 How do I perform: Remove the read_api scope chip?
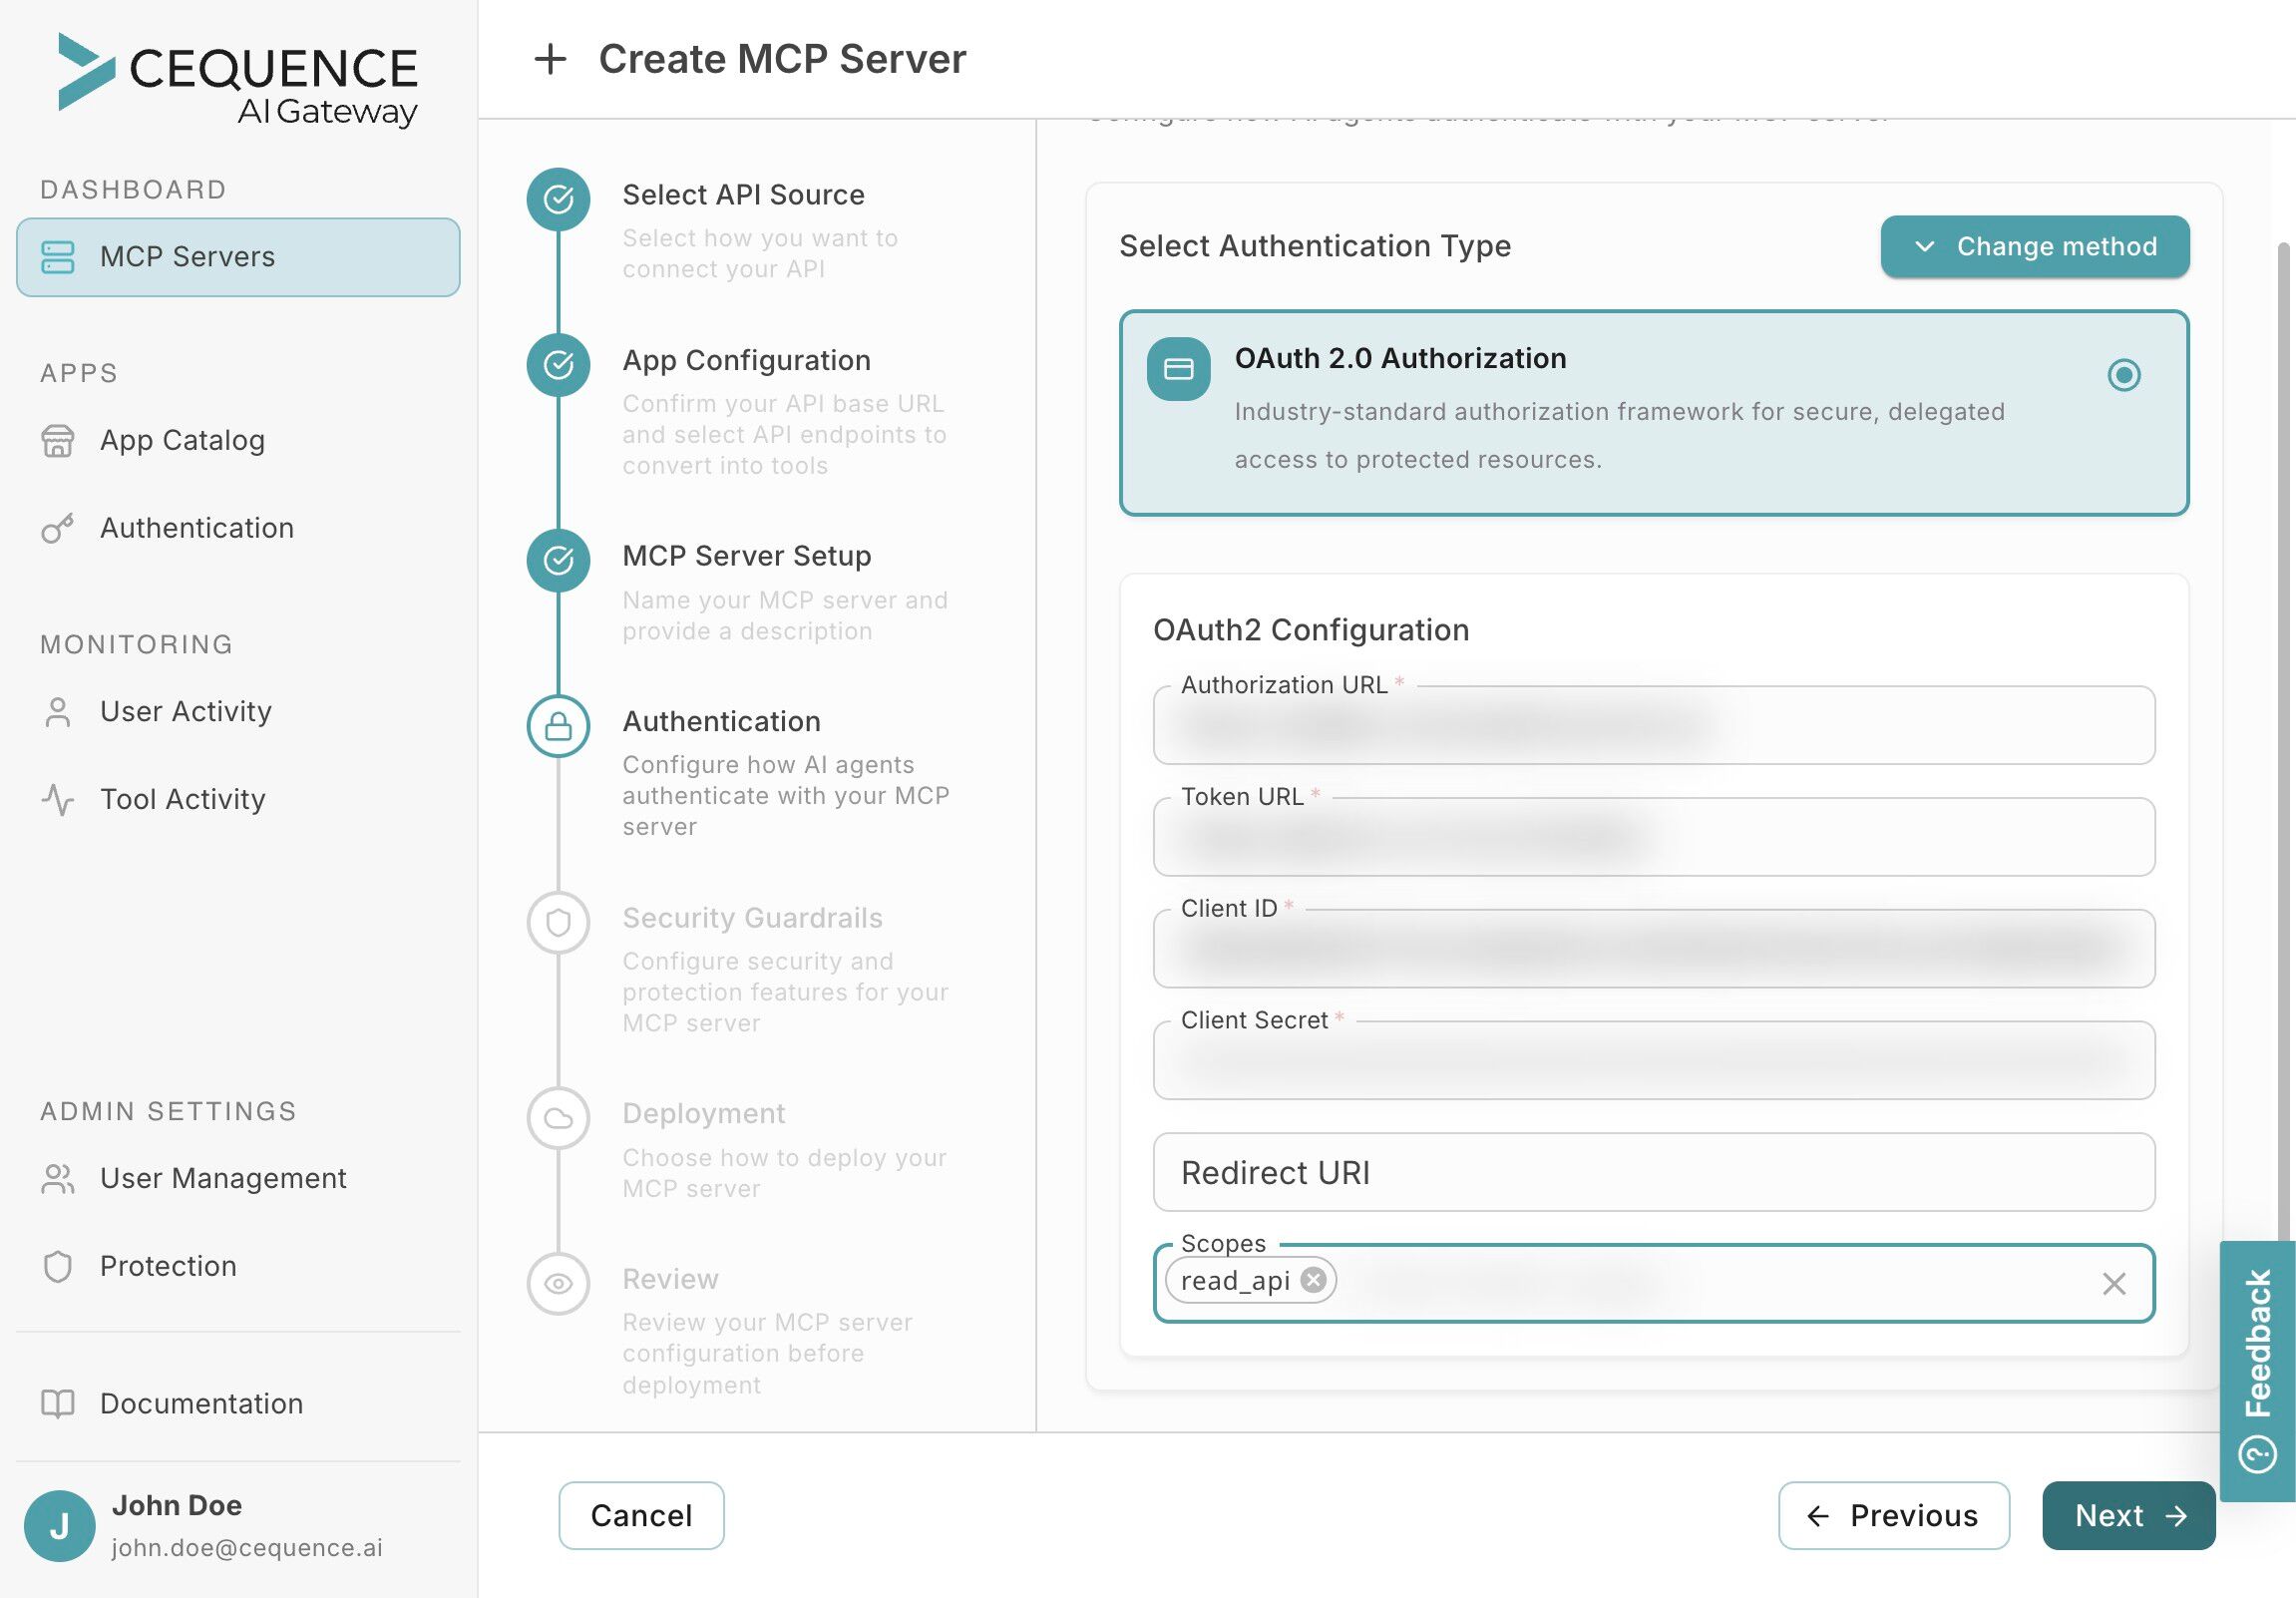coord(1313,1280)
